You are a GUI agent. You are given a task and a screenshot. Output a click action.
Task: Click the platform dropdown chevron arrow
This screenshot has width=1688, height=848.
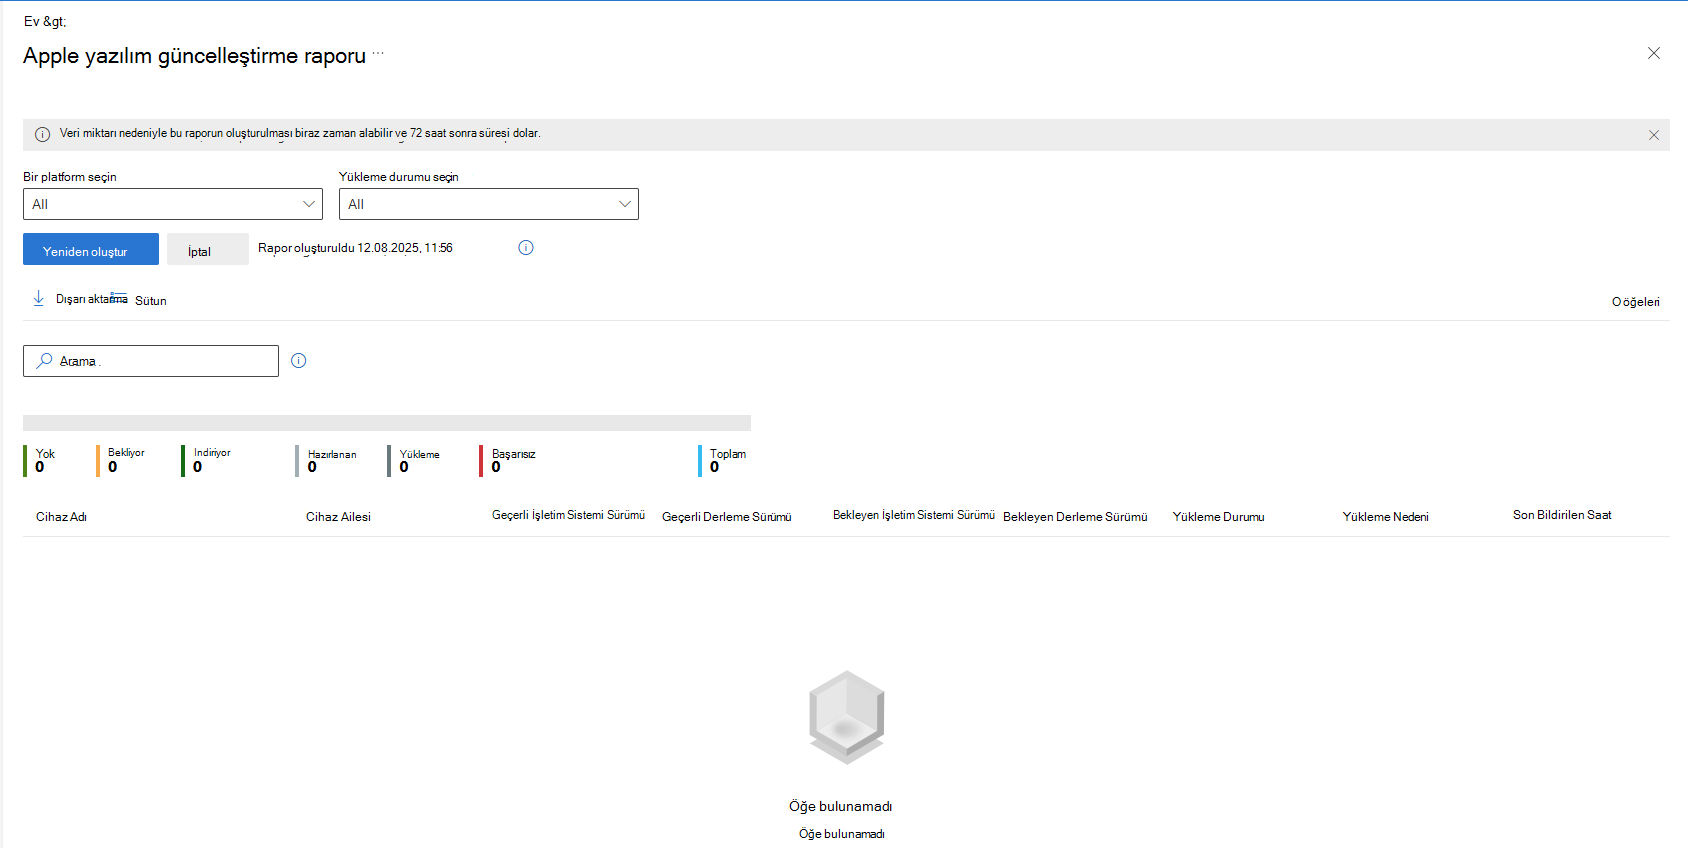pos(309,204)
